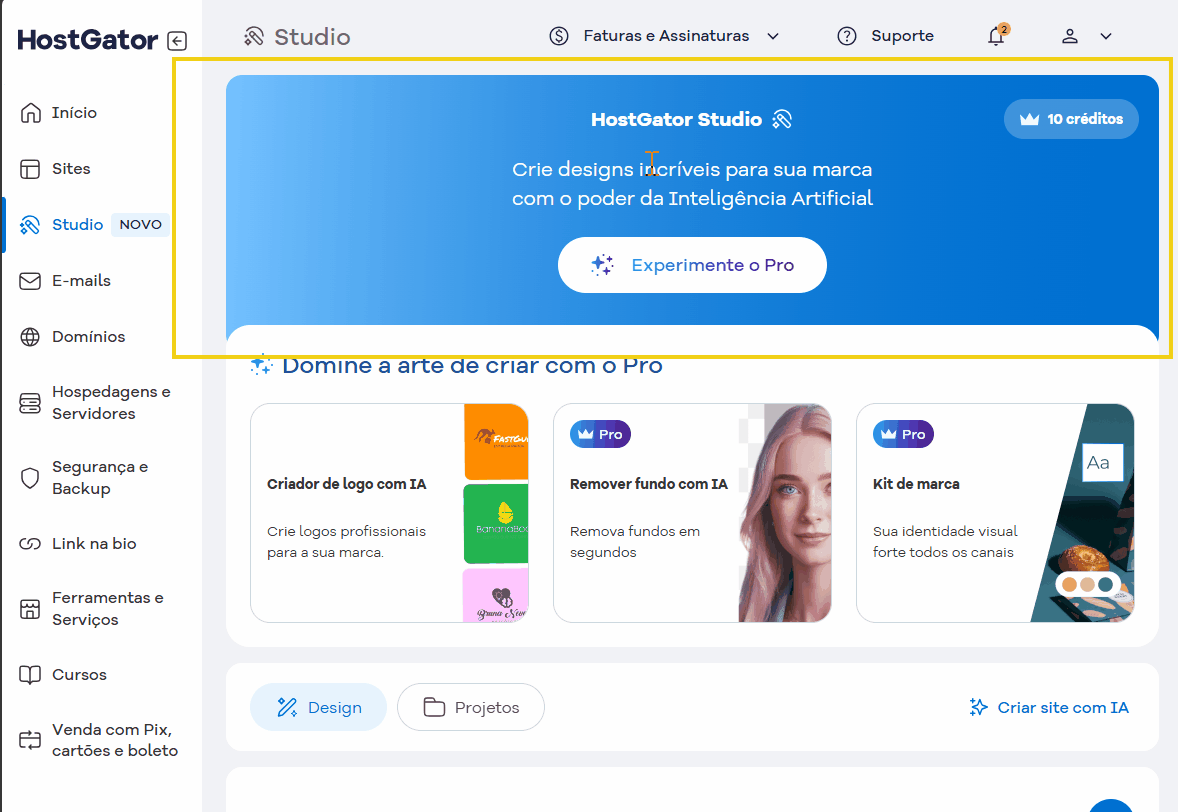This screenshot has height=812, width=1178.
Task: Collapse the sidebar with the arrow icon
Action: (177, 41)
